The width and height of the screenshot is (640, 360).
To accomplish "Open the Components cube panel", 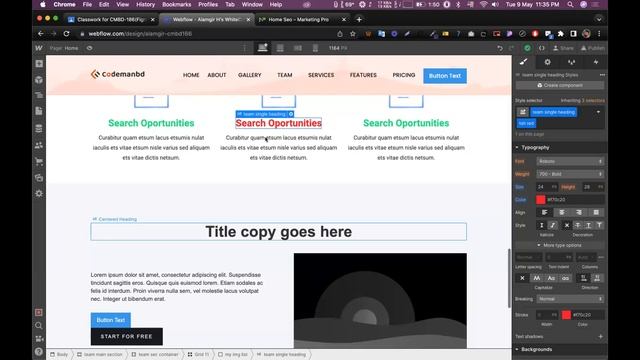I will point(39,80).
